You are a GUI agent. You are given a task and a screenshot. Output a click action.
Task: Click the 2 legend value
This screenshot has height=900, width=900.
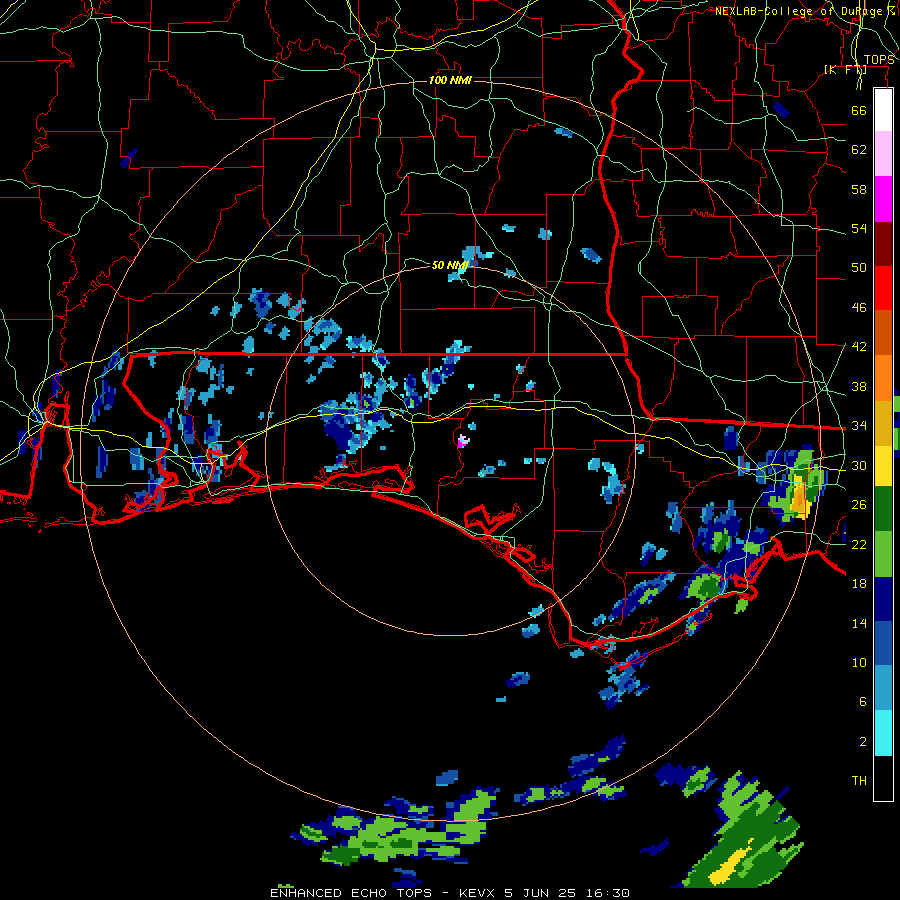tap(862, 742)
